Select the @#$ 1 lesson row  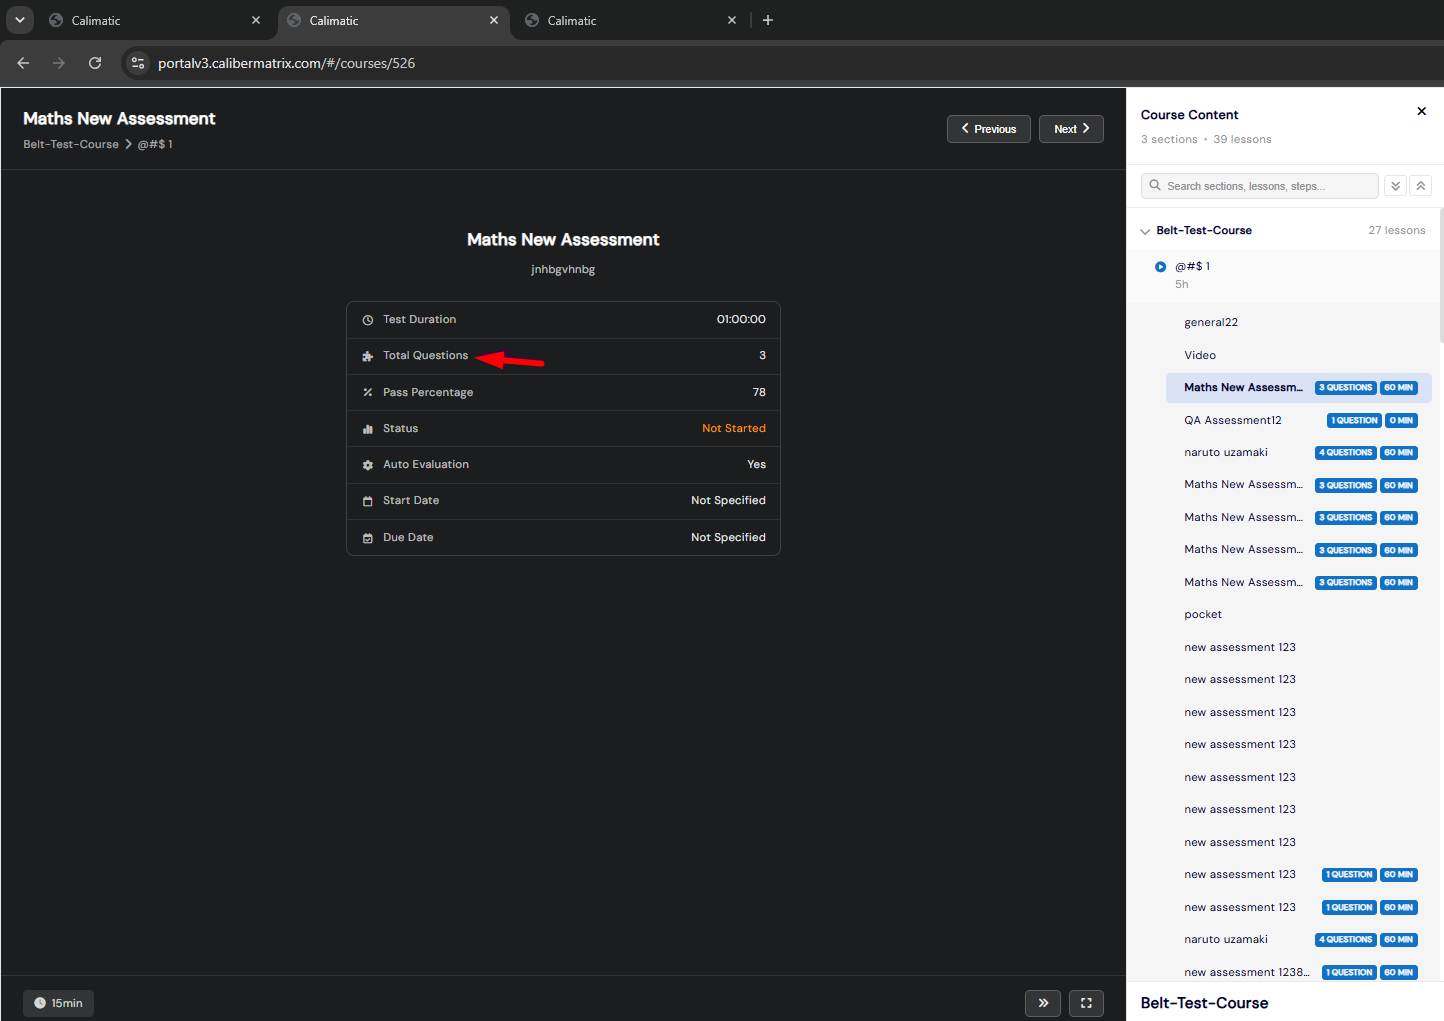(1285, 275)
